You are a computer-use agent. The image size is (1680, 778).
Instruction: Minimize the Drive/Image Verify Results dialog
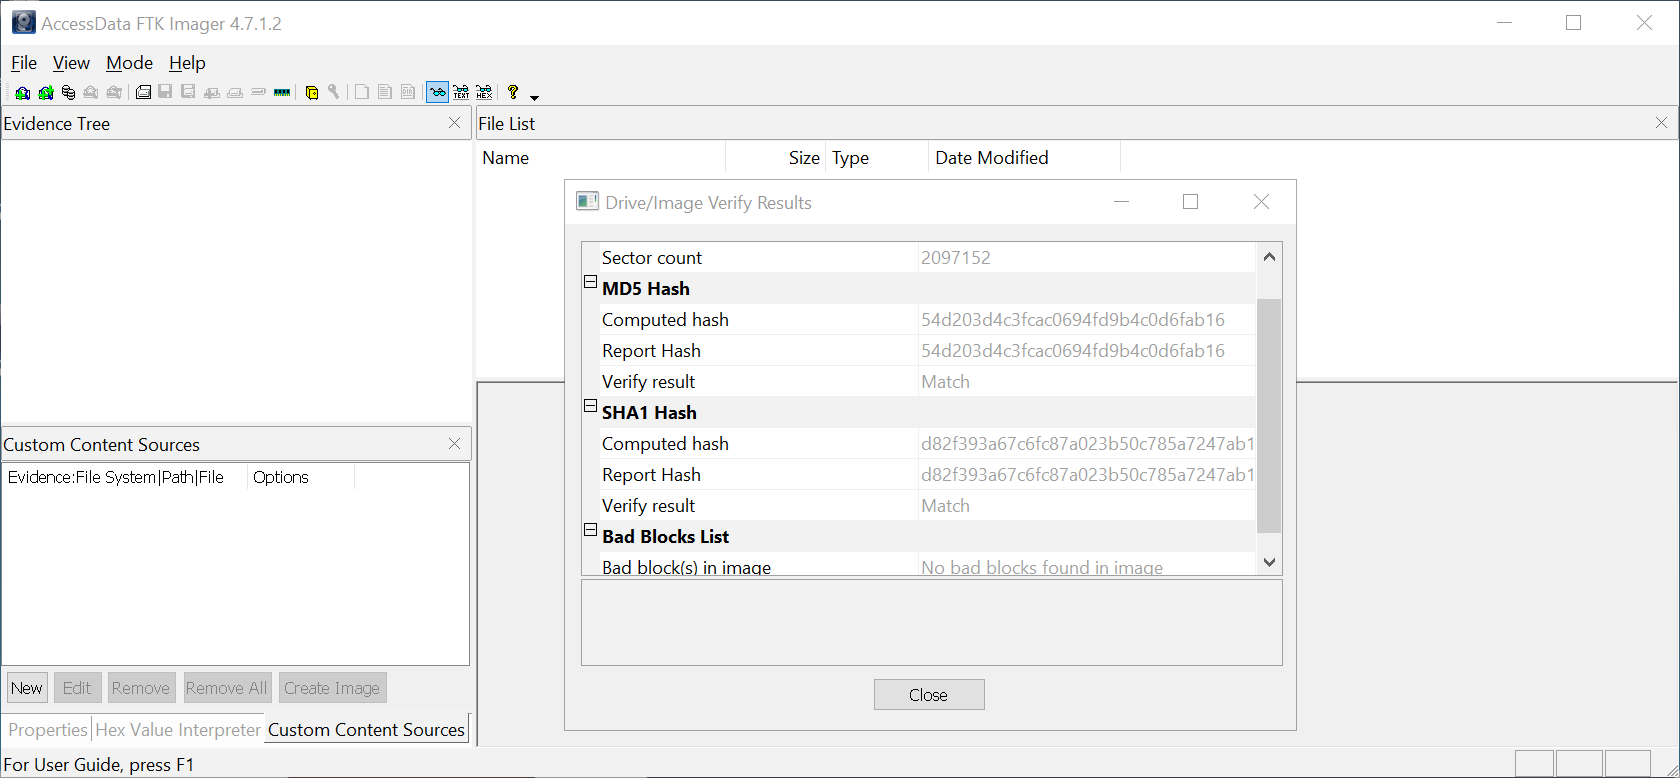tap(1121, 202)
